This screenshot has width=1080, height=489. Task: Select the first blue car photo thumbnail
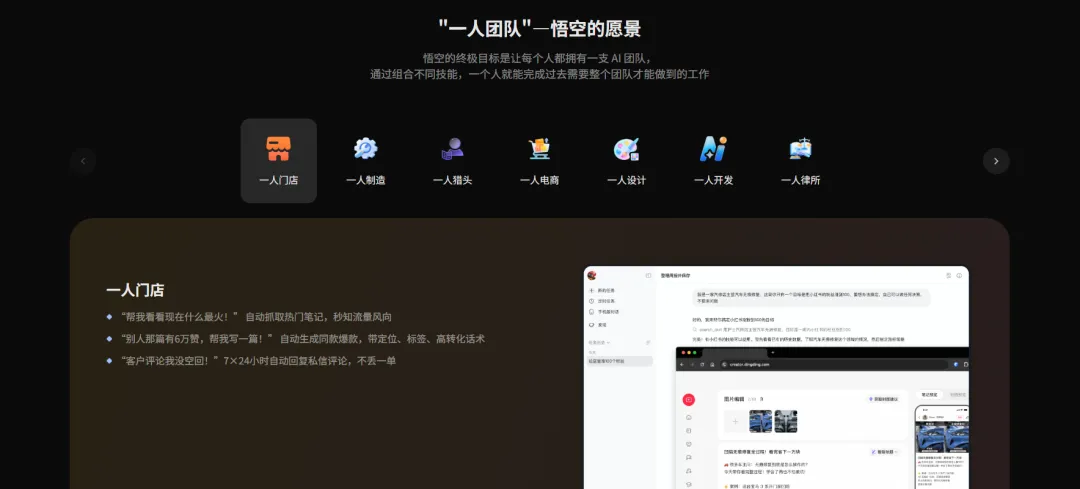[760, 422]
